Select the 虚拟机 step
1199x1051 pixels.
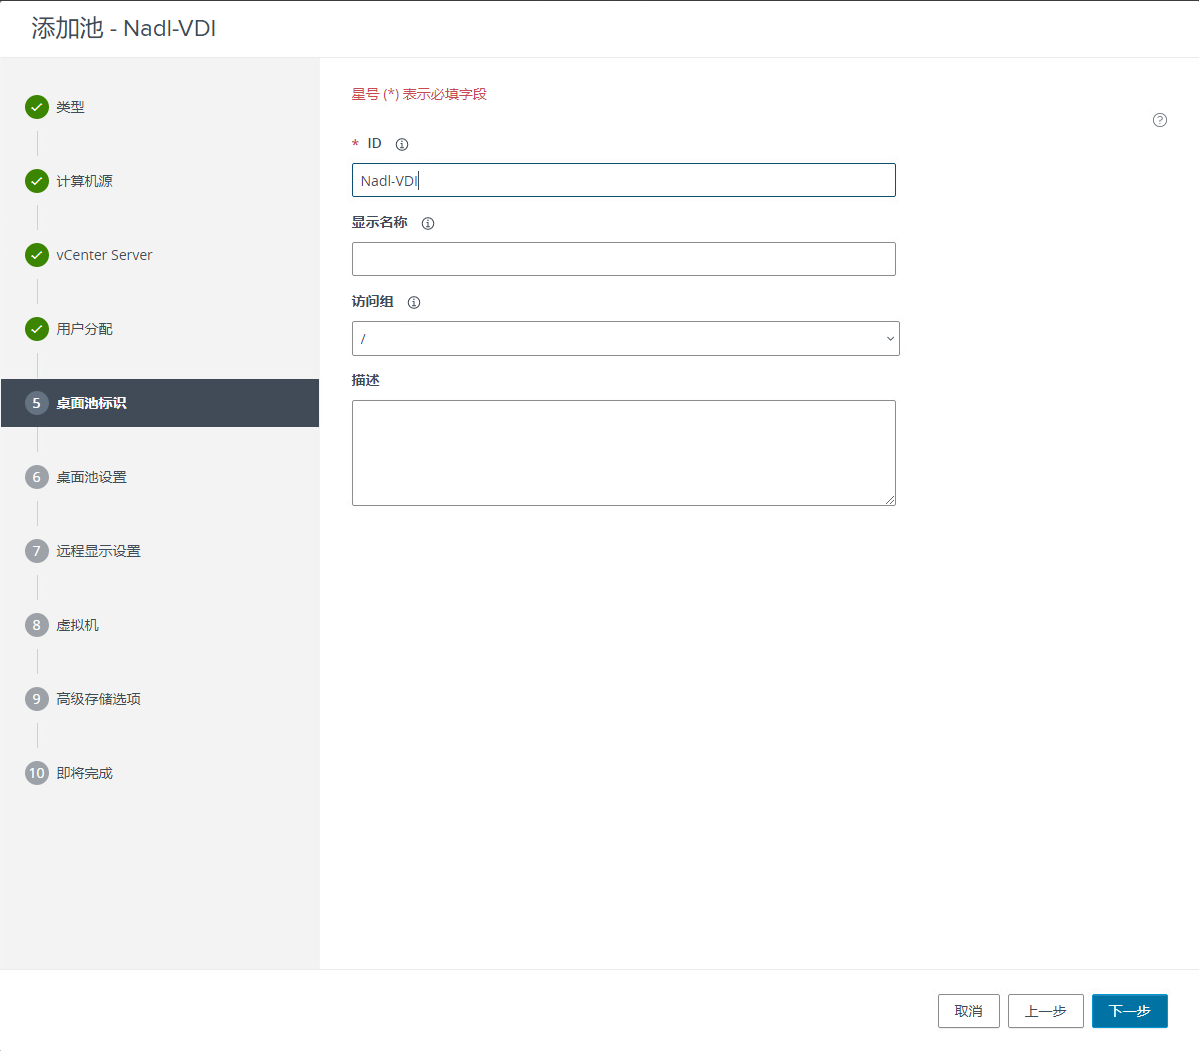point(77,625)
